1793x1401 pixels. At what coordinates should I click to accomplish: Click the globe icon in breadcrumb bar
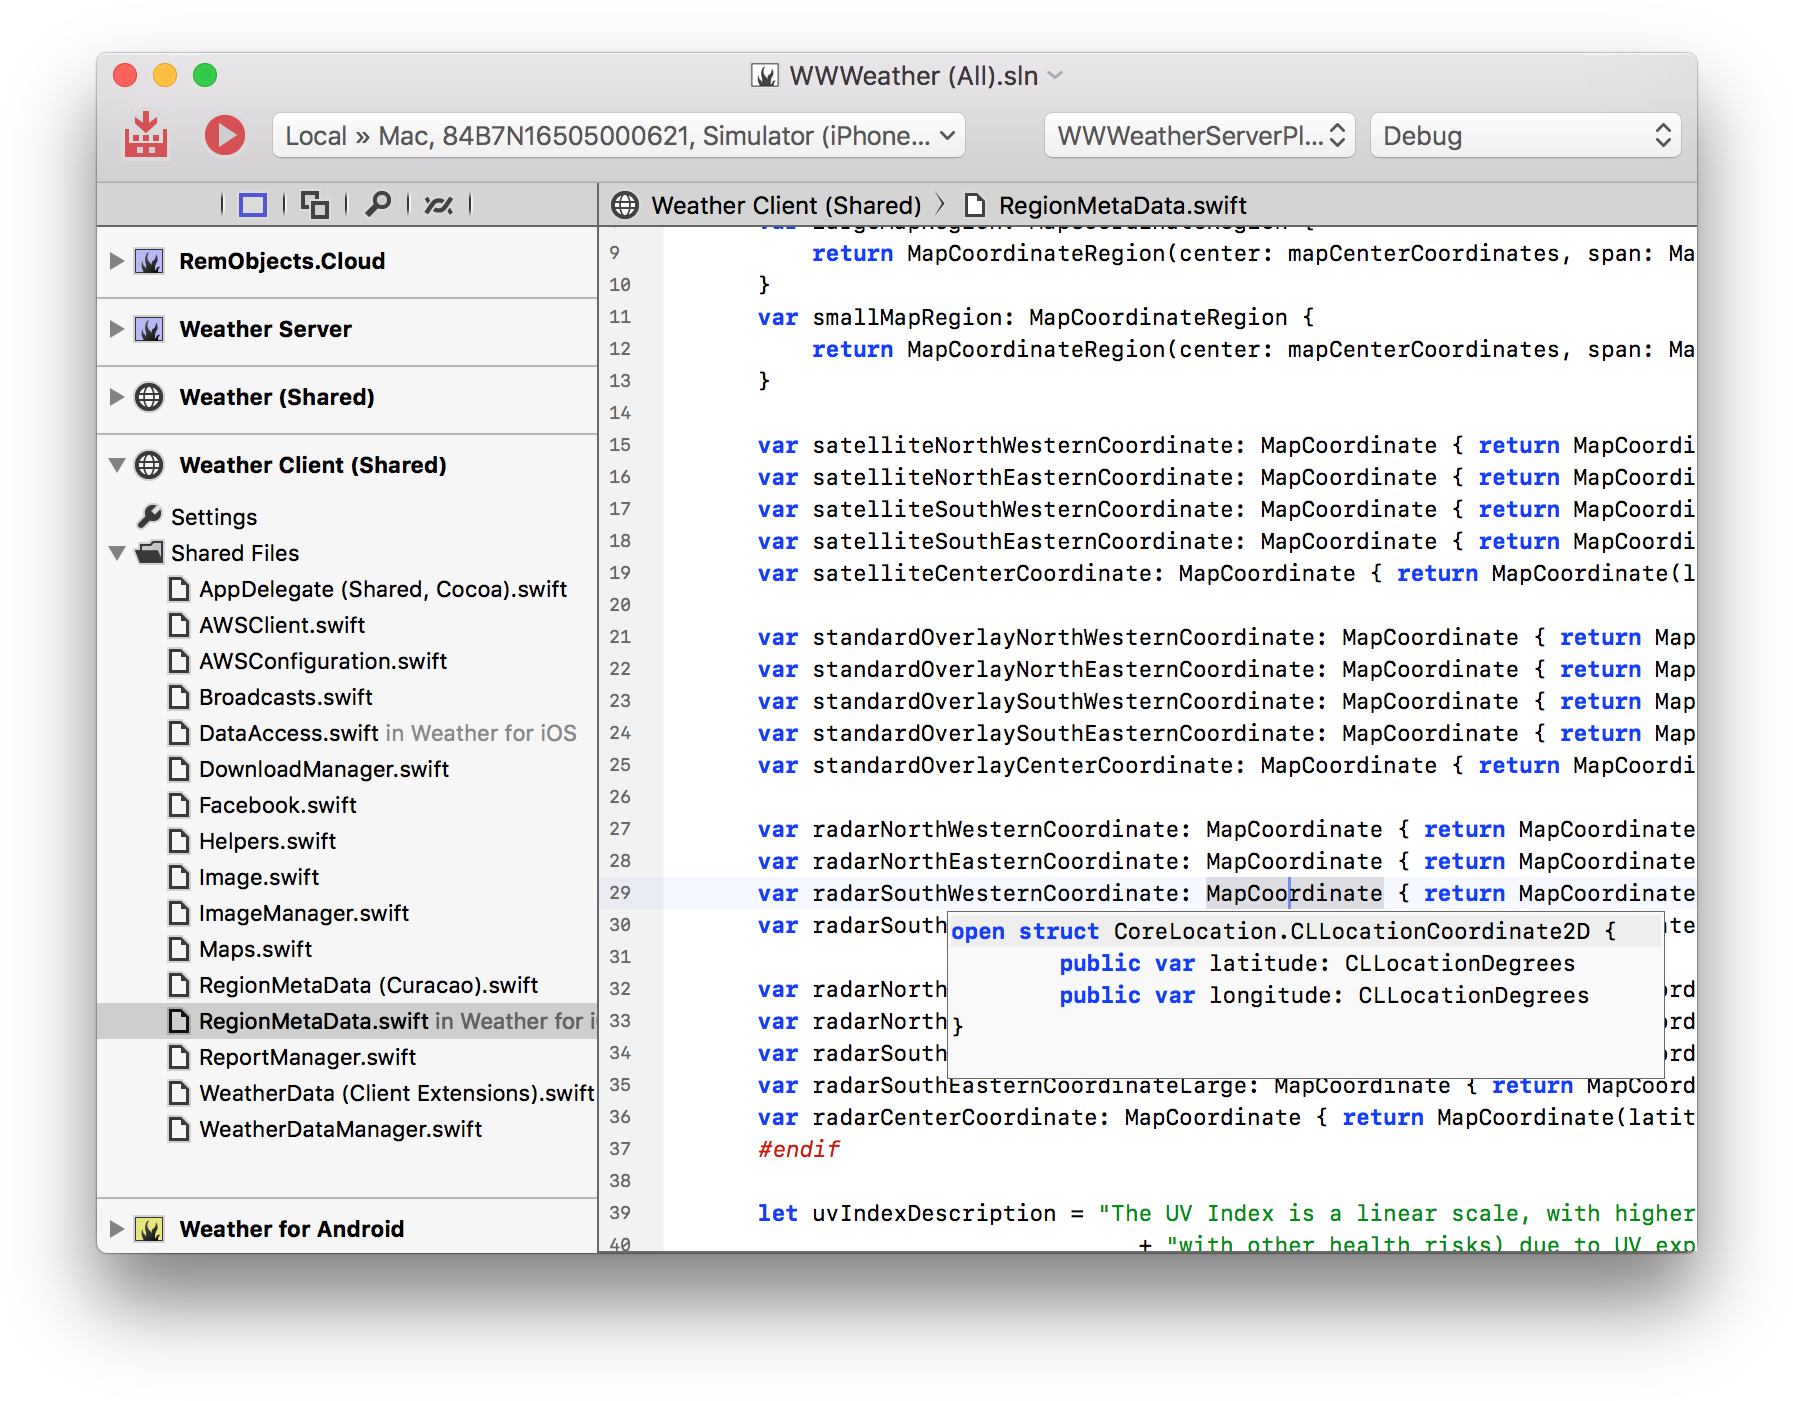tap(625, 205)
